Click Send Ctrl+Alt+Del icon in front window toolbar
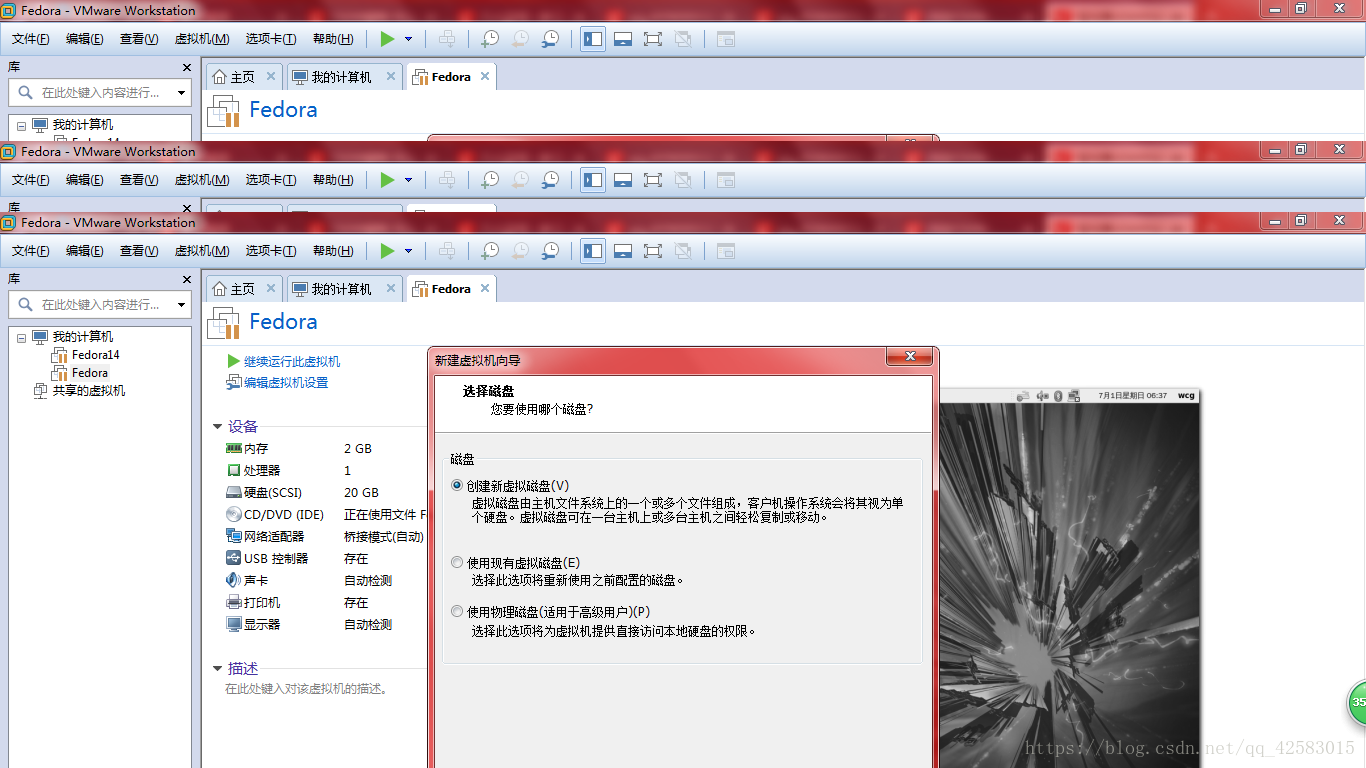Image resolution: width=1366 pixels, height=768 pixels. coord(447,251)
